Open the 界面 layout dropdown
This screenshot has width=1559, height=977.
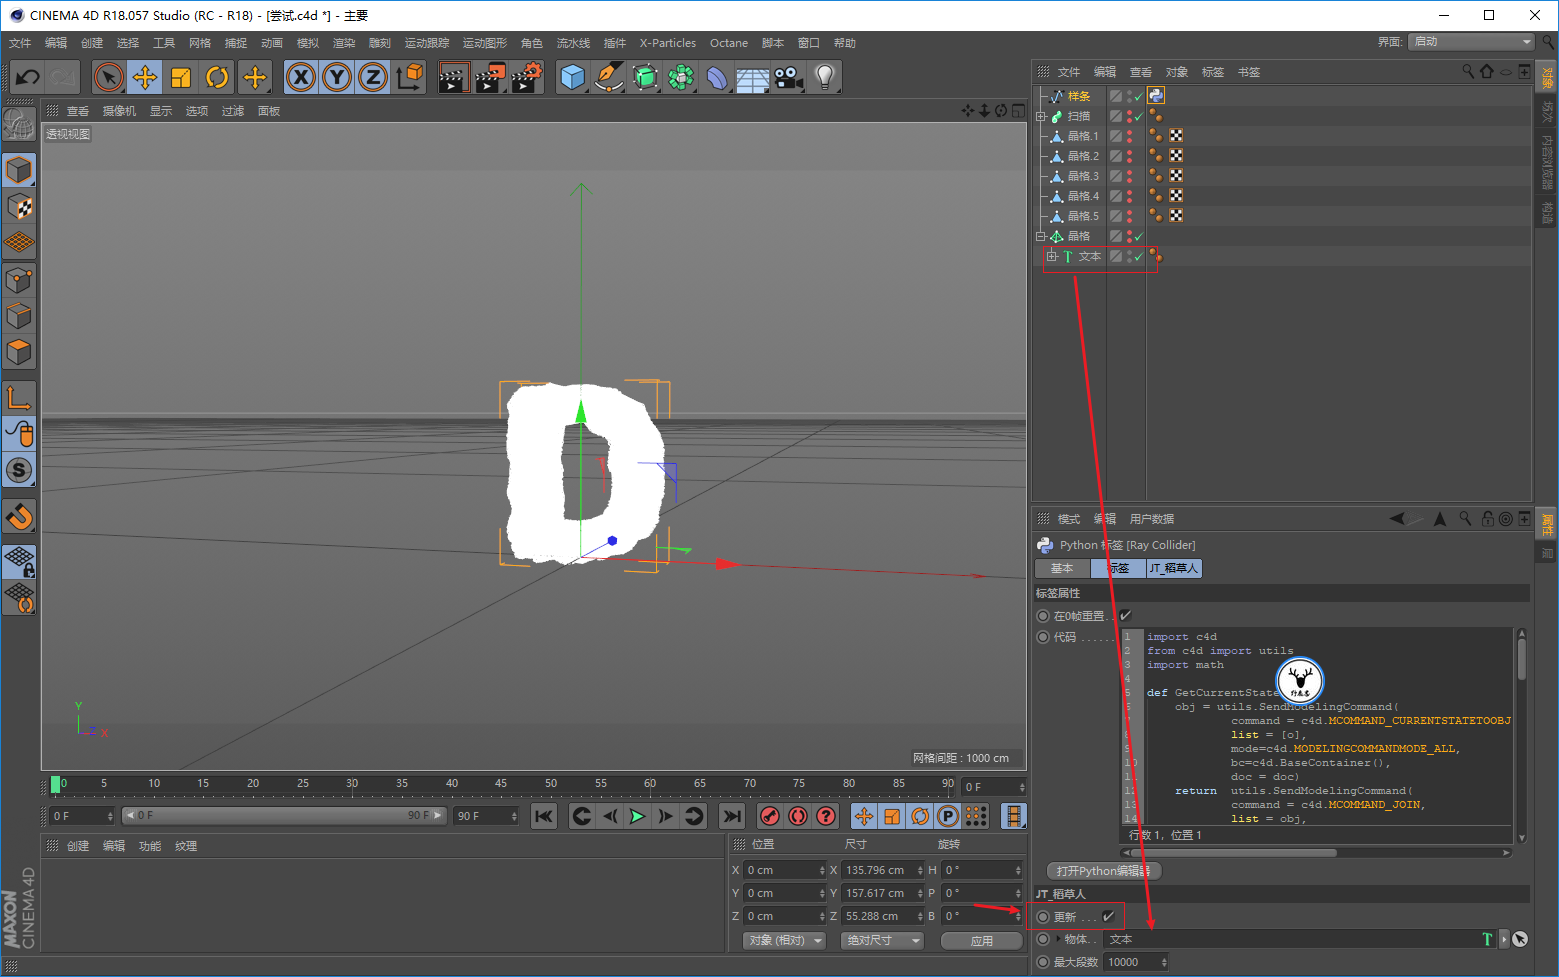pyautogui.click(x=1471, y=42)
